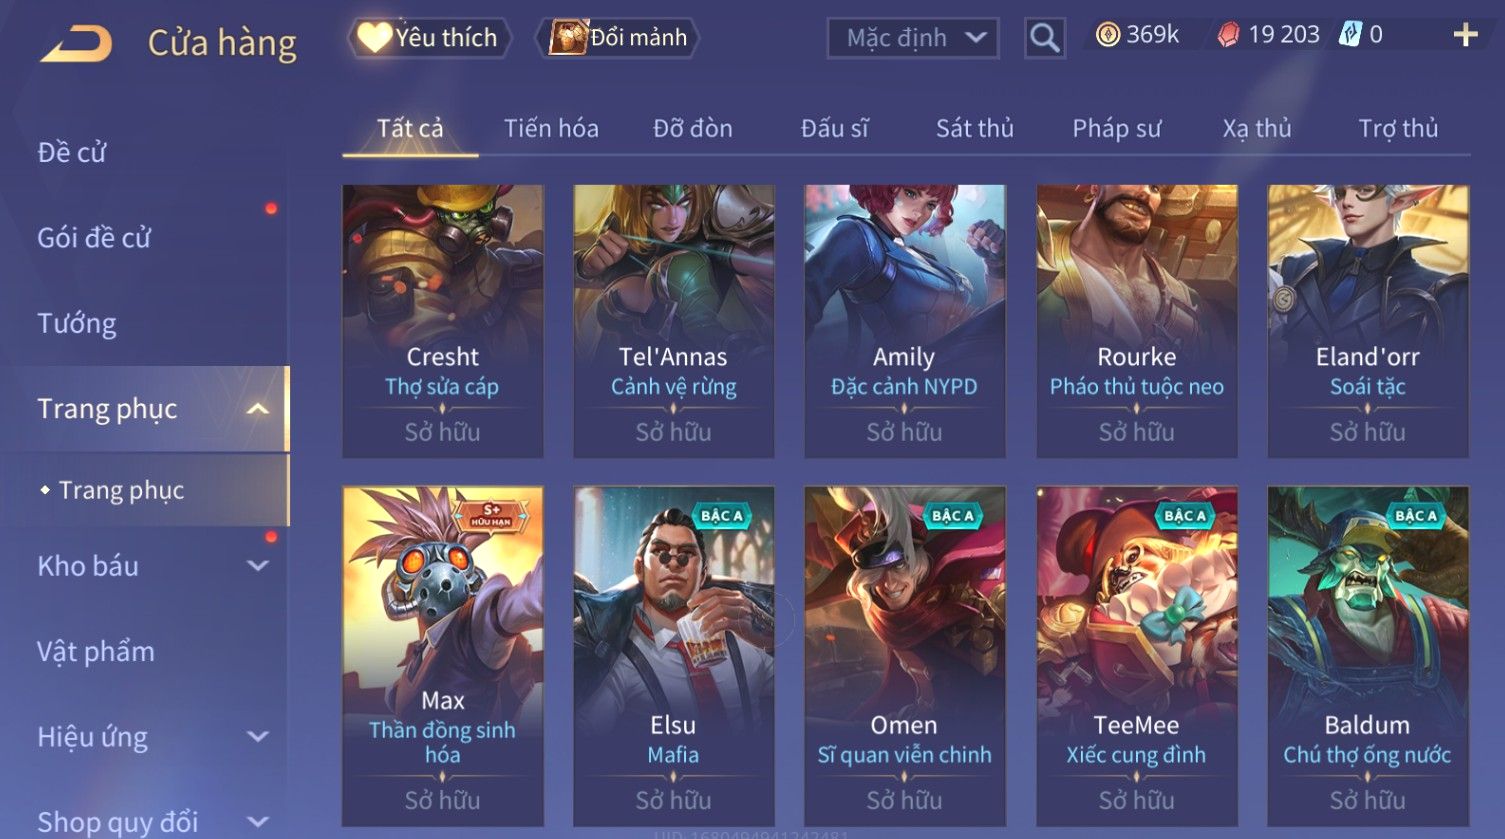Image resolution: width=1505 pixels, height=839 pixels.
Task: Select the Elsu Mafia skin card
Action: click(673, 656)
